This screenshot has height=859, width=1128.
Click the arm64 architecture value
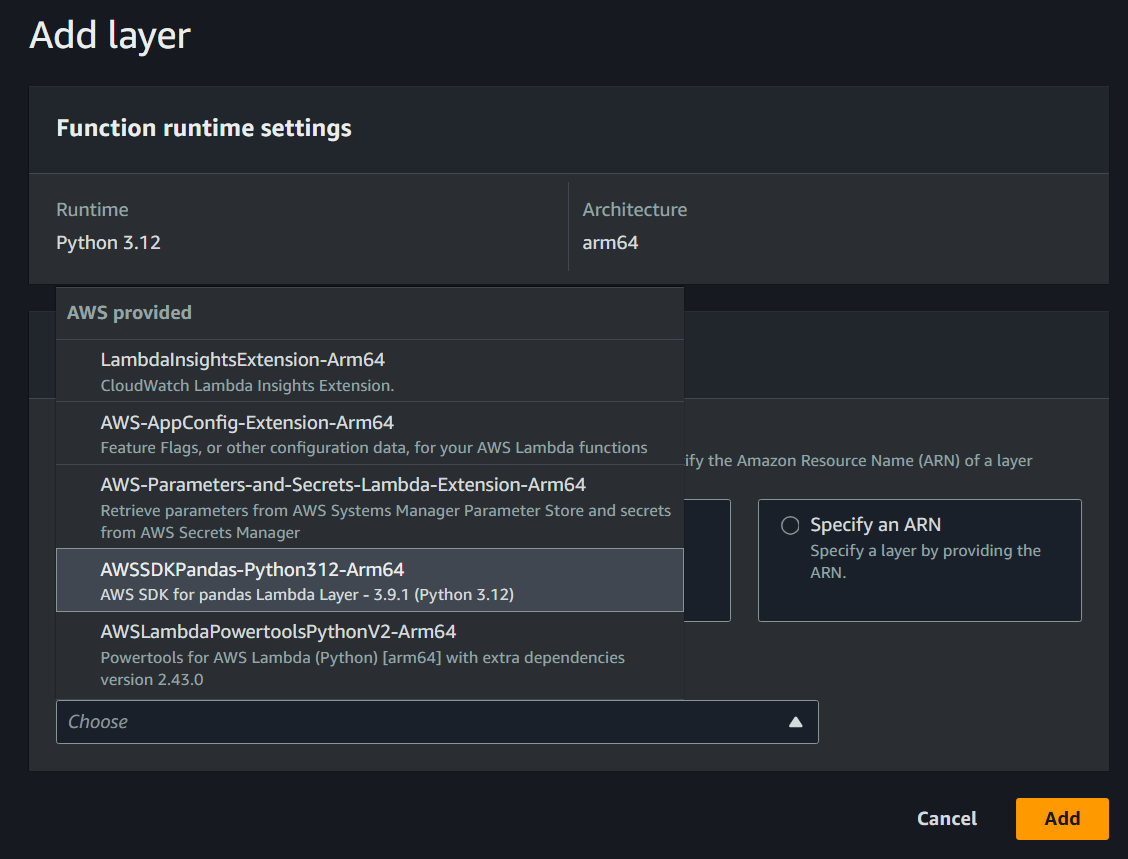click(x=610, y=243)
